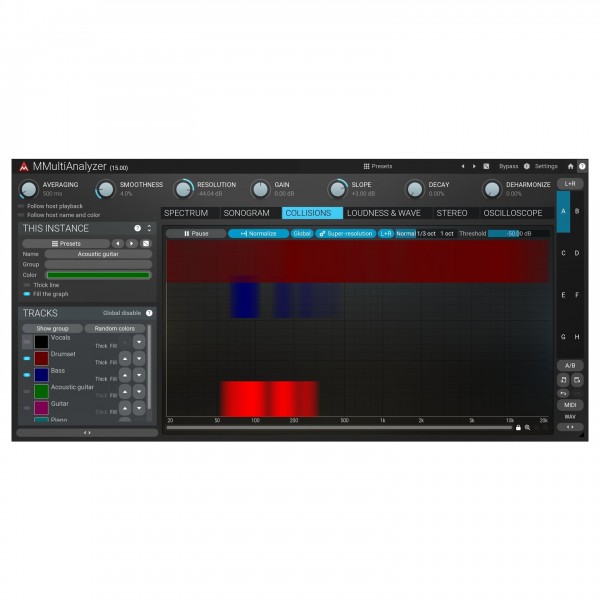Open help for Tracks panel

149,313
